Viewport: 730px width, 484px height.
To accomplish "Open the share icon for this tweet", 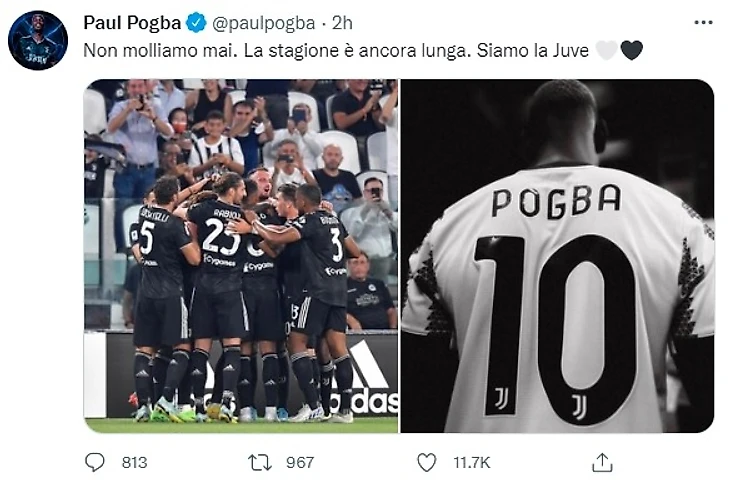I will pos(602,462).
